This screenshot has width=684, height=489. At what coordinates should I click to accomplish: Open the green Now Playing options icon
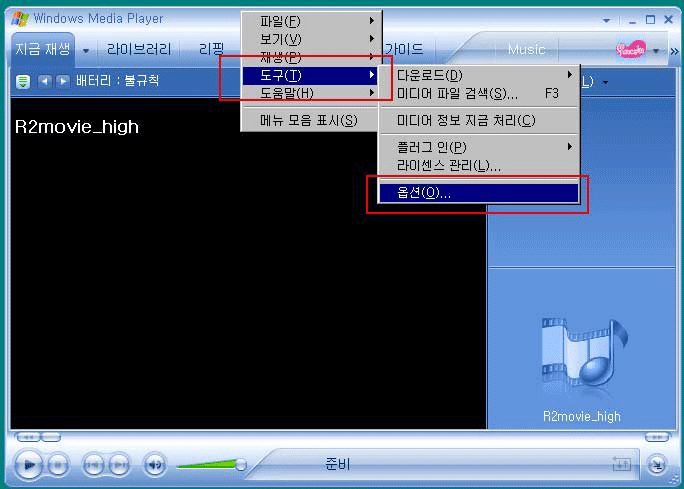tap(23, 82)
